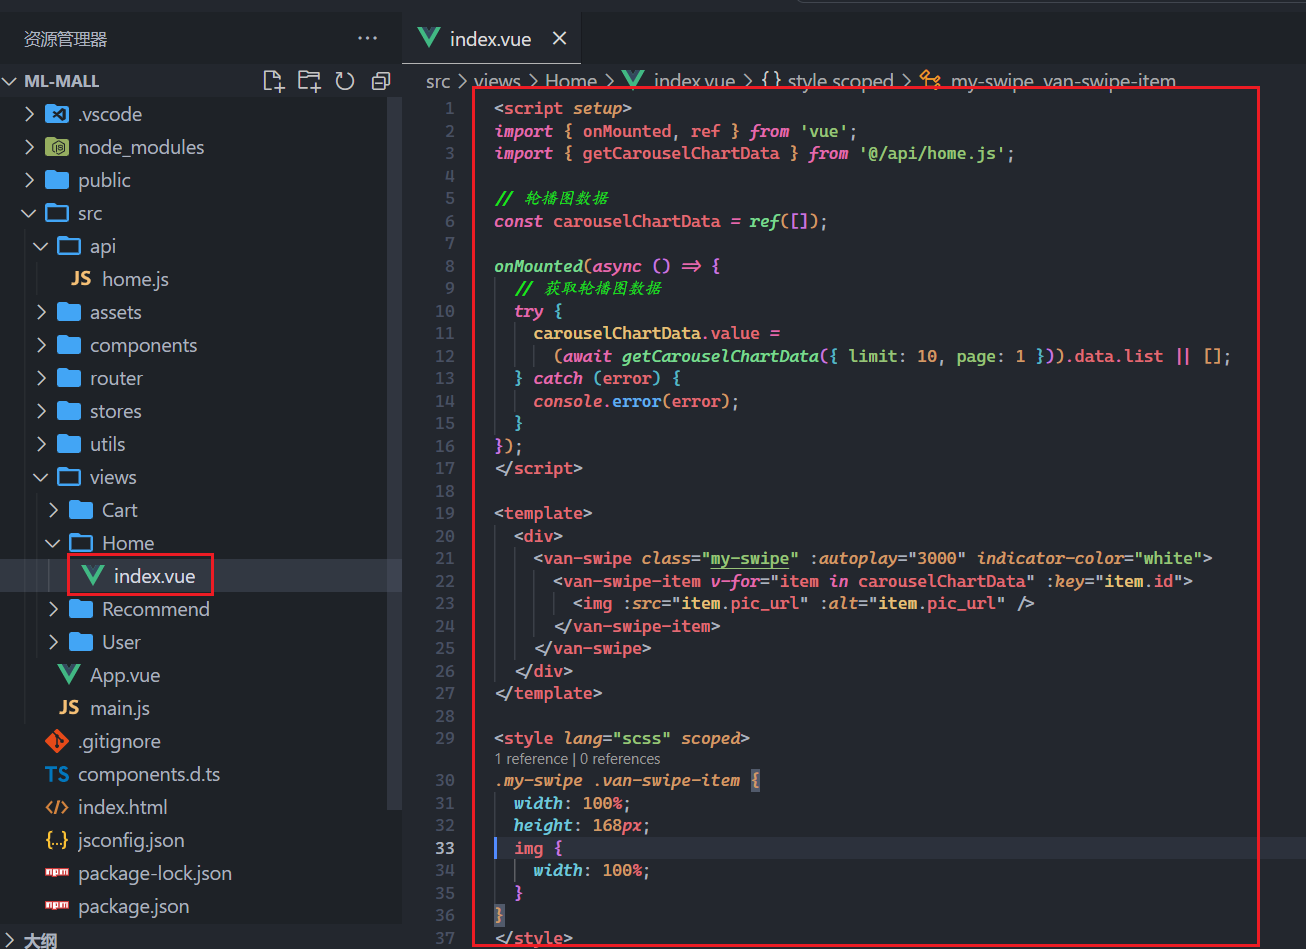Refresh the explorer file tree
The image size is (1306, 949).
345,81
